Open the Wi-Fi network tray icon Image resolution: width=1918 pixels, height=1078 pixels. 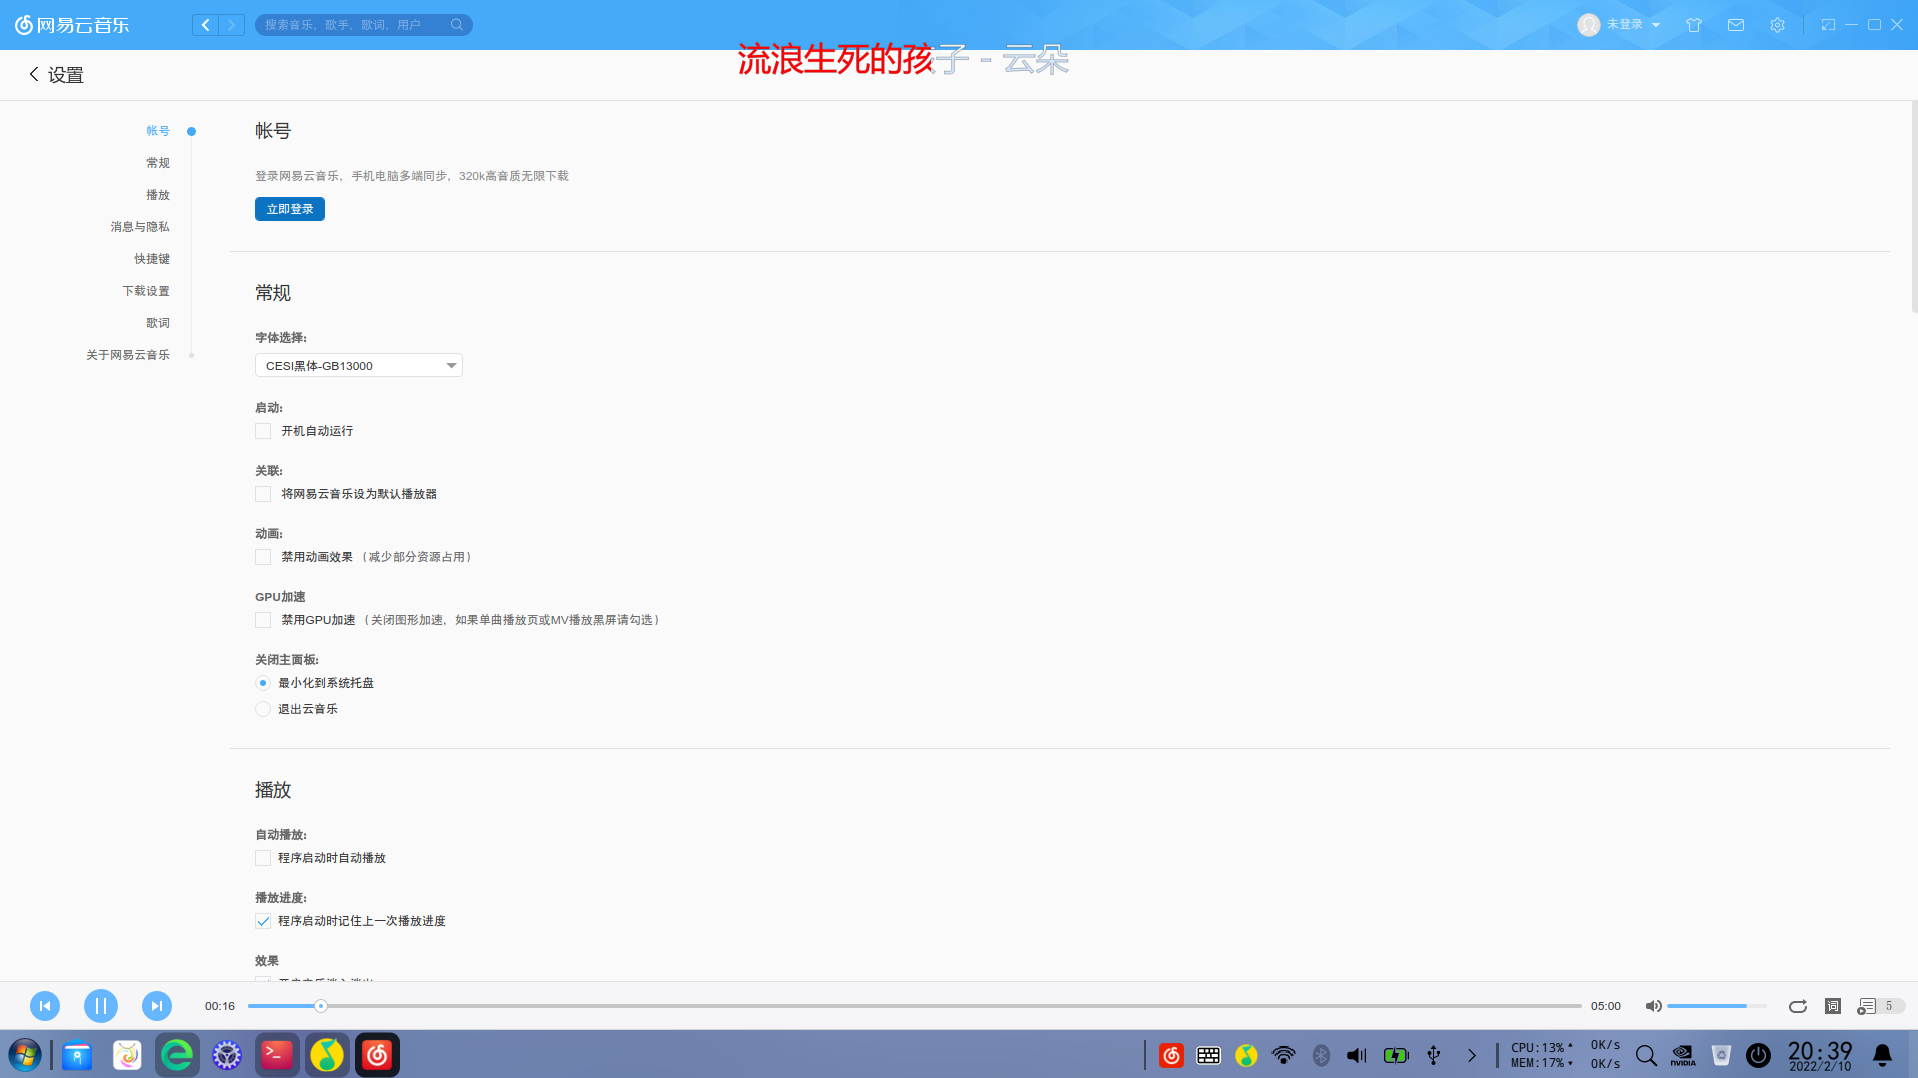click(x=1283, y=1055)
